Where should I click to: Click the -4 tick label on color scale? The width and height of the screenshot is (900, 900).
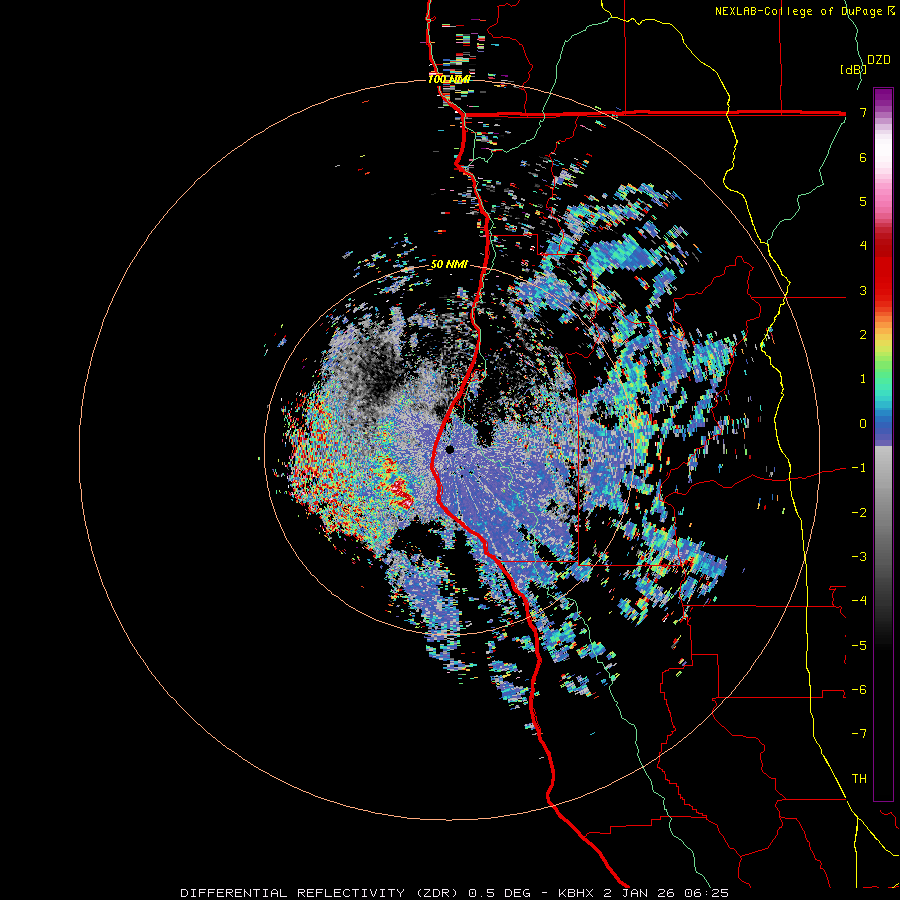(859, 601)
